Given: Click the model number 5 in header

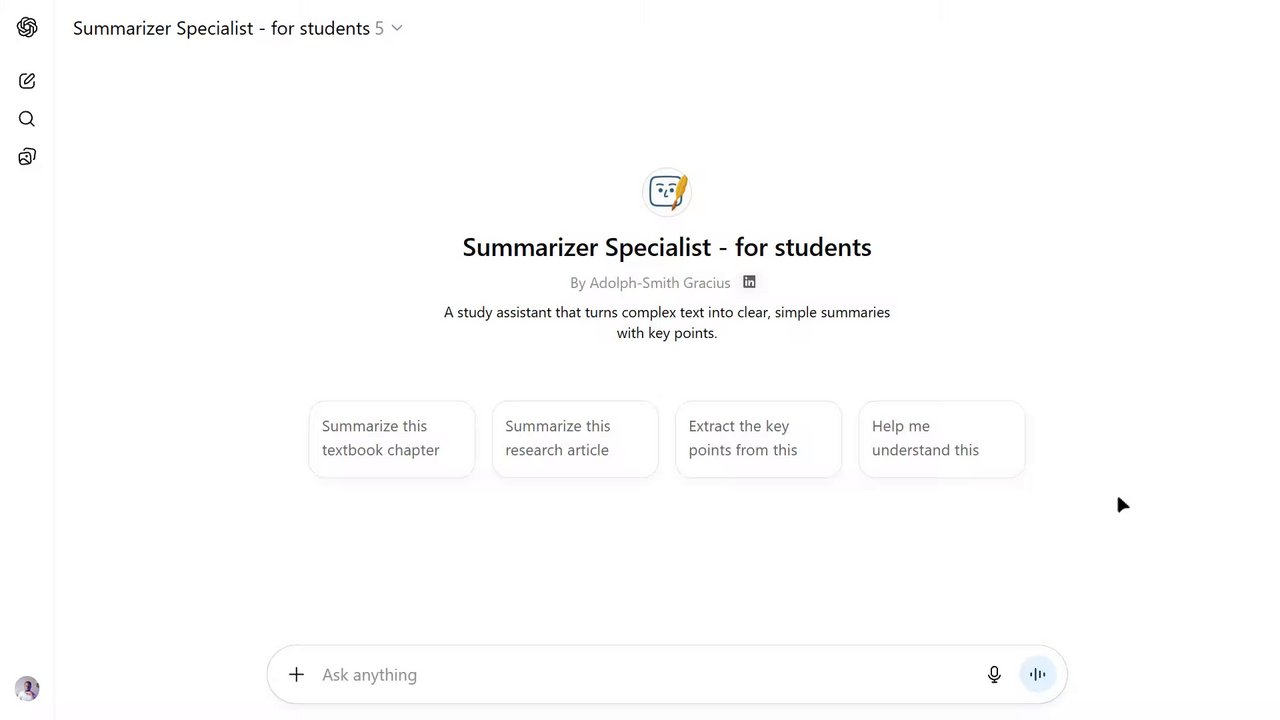Looking at the screenshot, I should [380, 28].
